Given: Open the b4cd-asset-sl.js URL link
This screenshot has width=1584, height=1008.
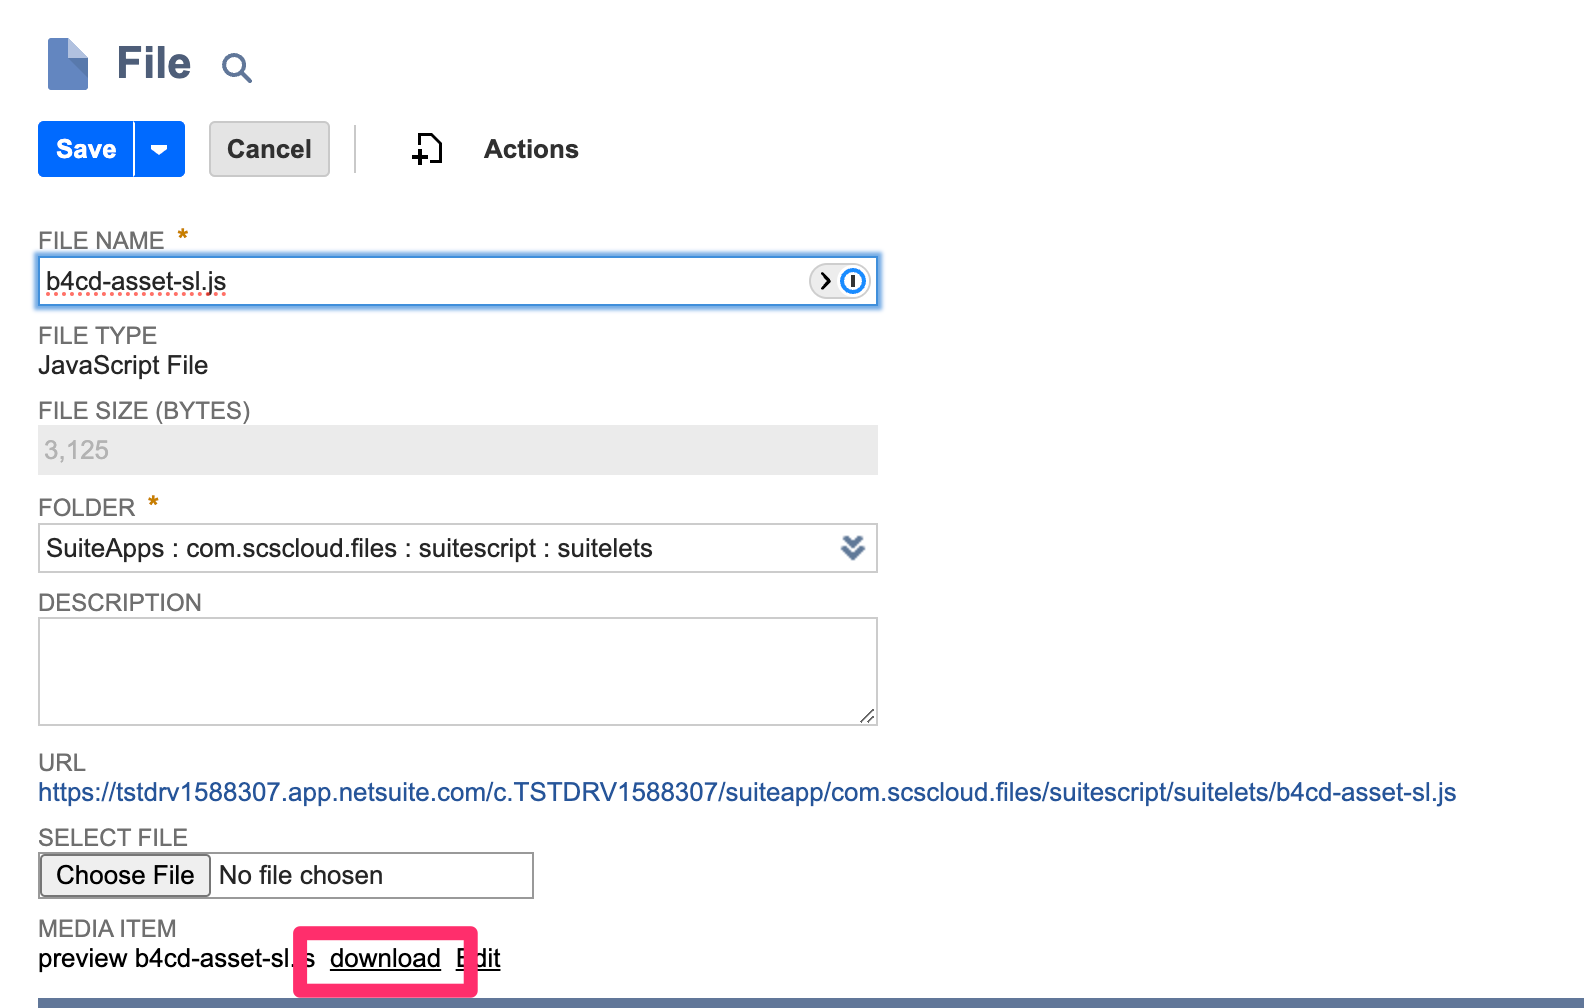Looking at the screenshot, I should 746,792.
